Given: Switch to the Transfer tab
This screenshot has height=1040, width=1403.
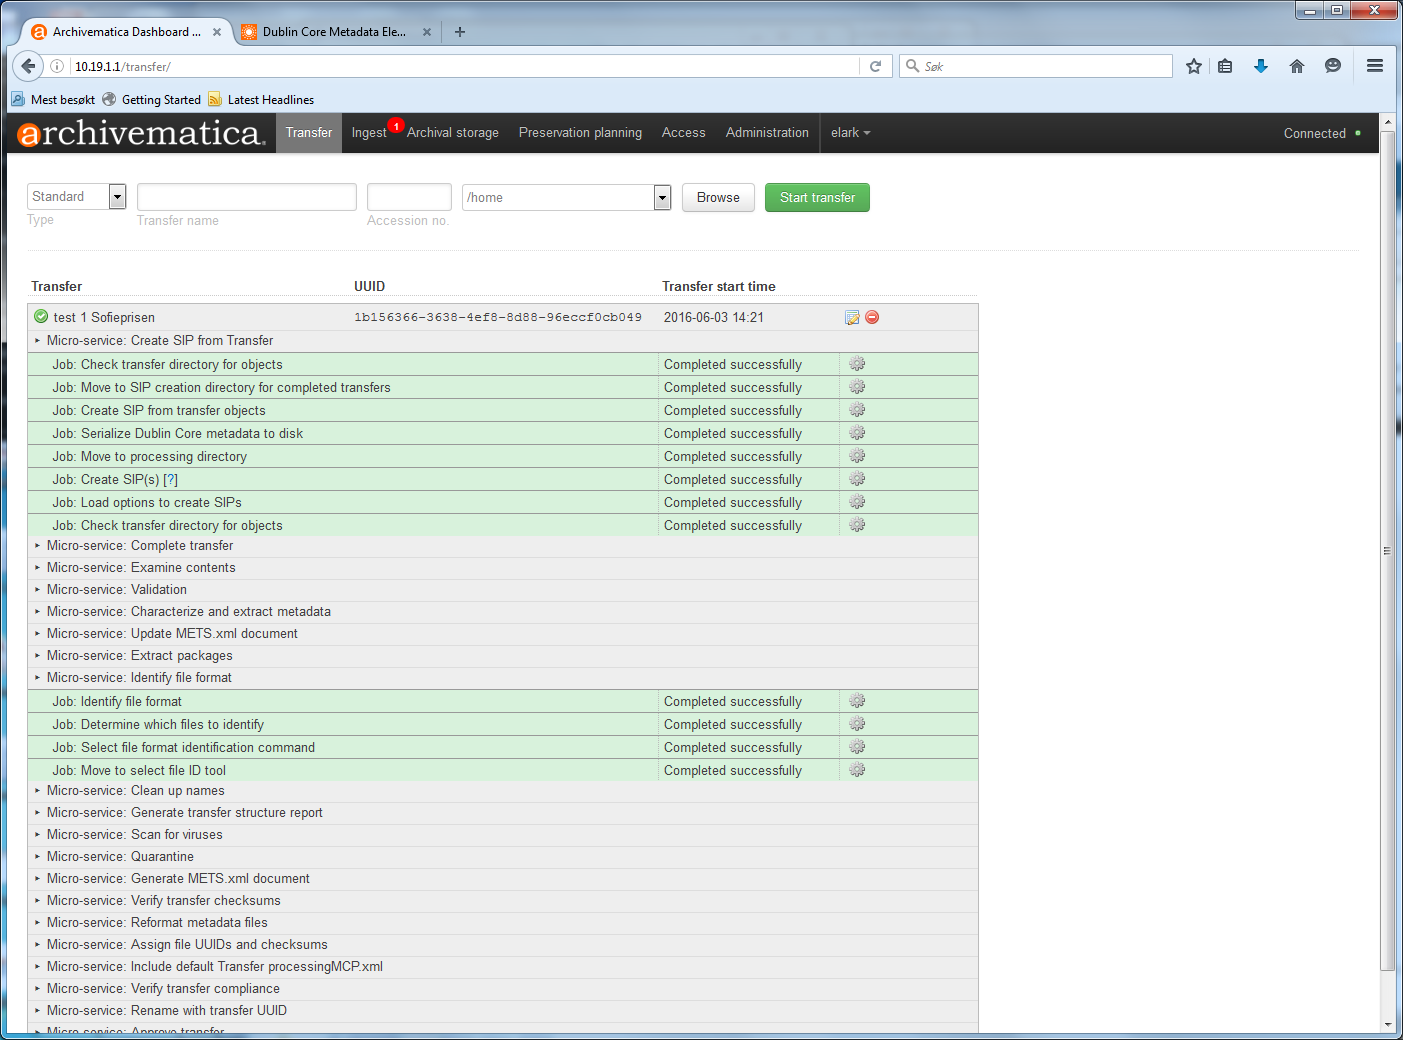Looking at the screenshot, I should point(309,133).
